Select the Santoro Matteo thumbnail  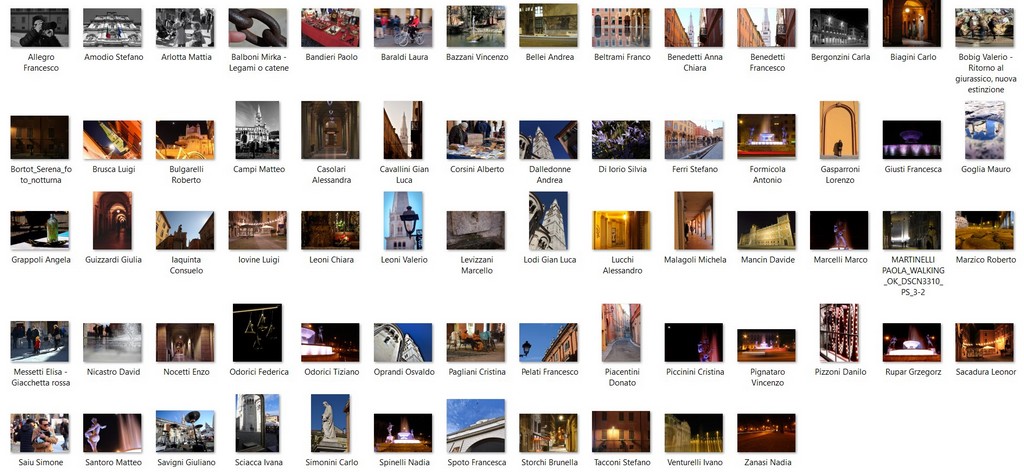click(x=112, y=432)
